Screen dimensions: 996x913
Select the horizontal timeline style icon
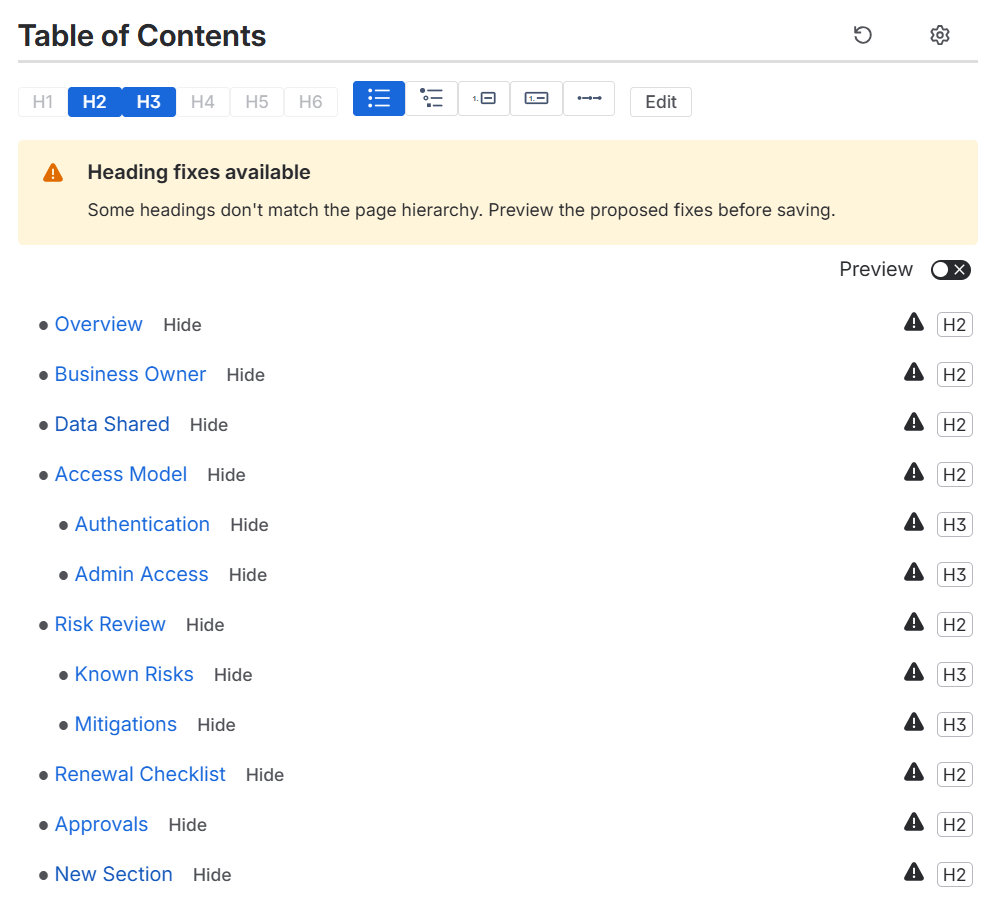point(589,98)
